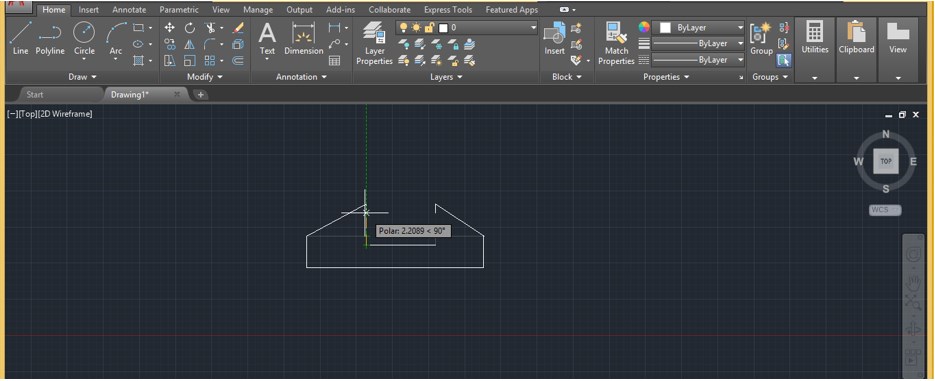The height and width of the screenshot is (381, 935).
Task: Select the Scale tool
Action: (190, 60)
